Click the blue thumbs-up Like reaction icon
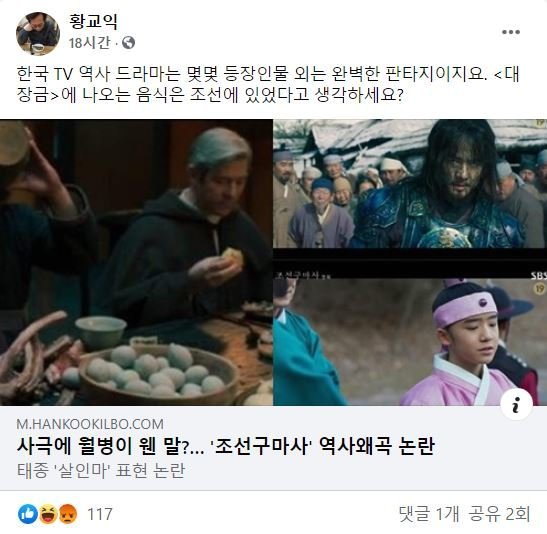The image size is (547, 534). coord(28,514)
